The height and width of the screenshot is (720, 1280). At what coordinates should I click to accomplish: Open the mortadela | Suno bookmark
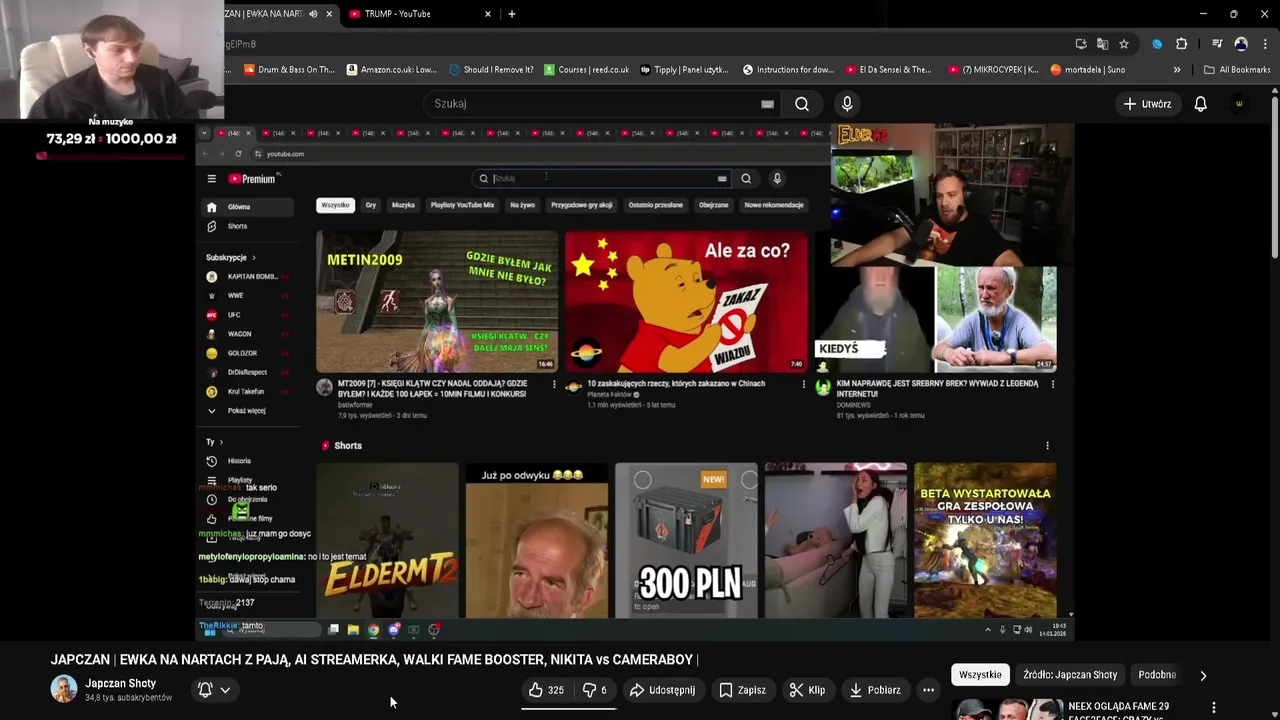[1088, 70]
